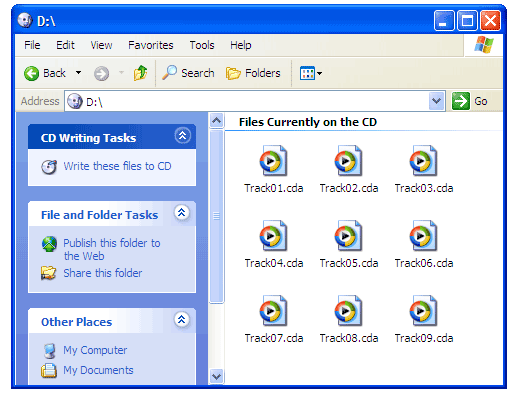Select the Track09.cda file icon
This screenshot has width=527, height=399.
pos(423,311)
